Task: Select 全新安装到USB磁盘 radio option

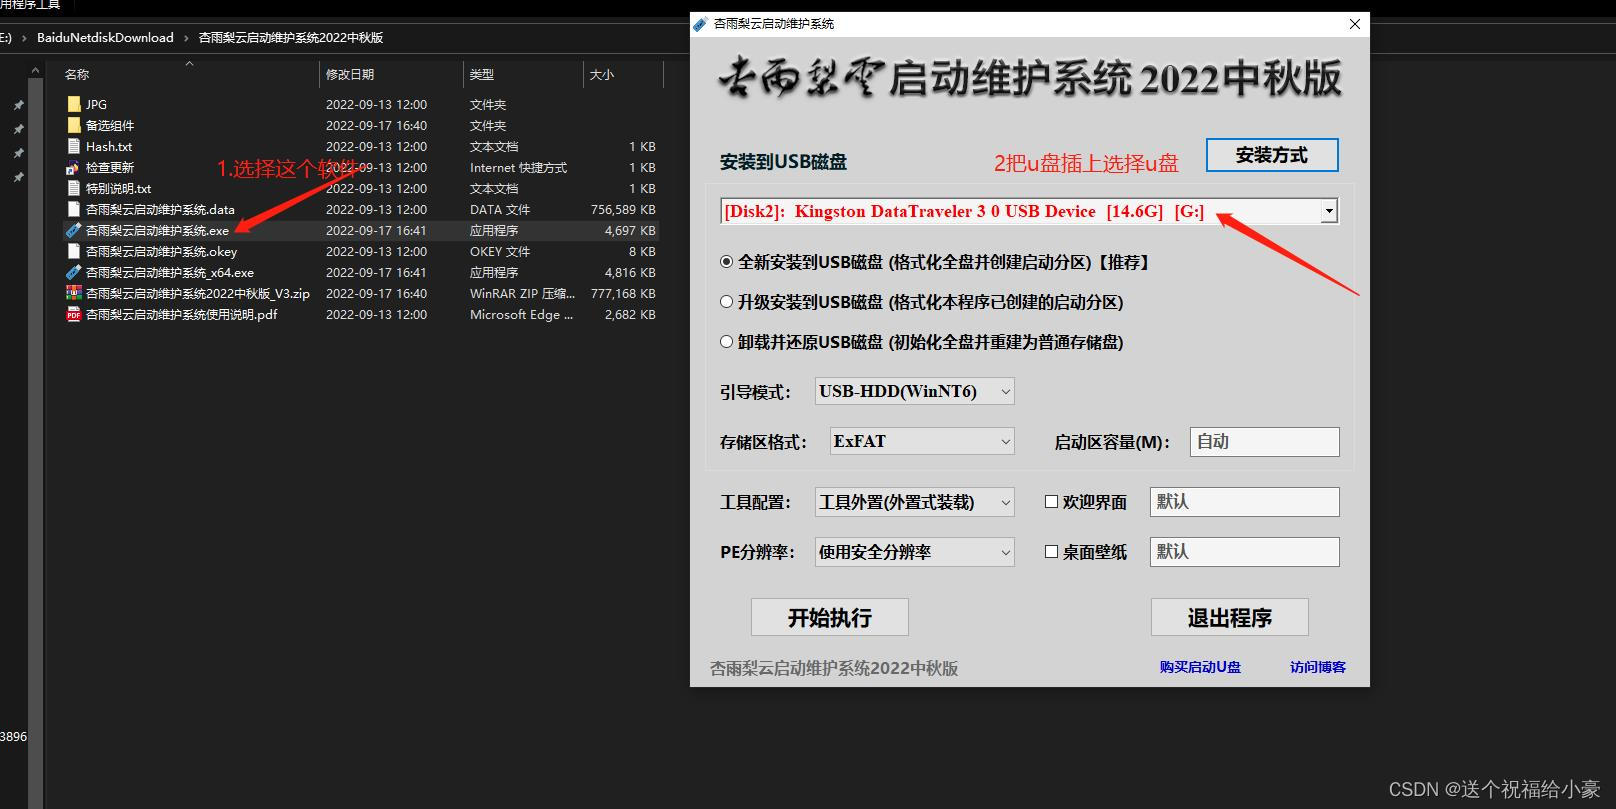Action: (727, 262)
